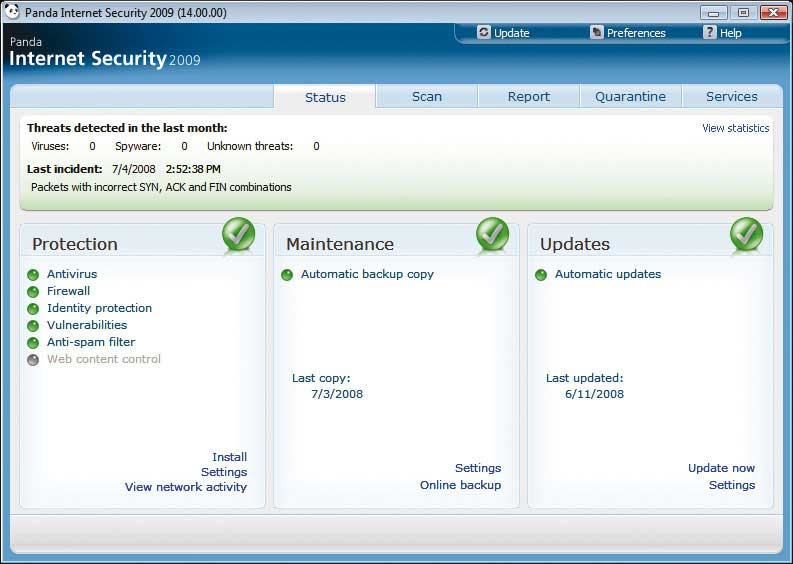Viewport: 793px width, 564px height.
Task: Click the Help question mark icon
Action: point(710,32)
